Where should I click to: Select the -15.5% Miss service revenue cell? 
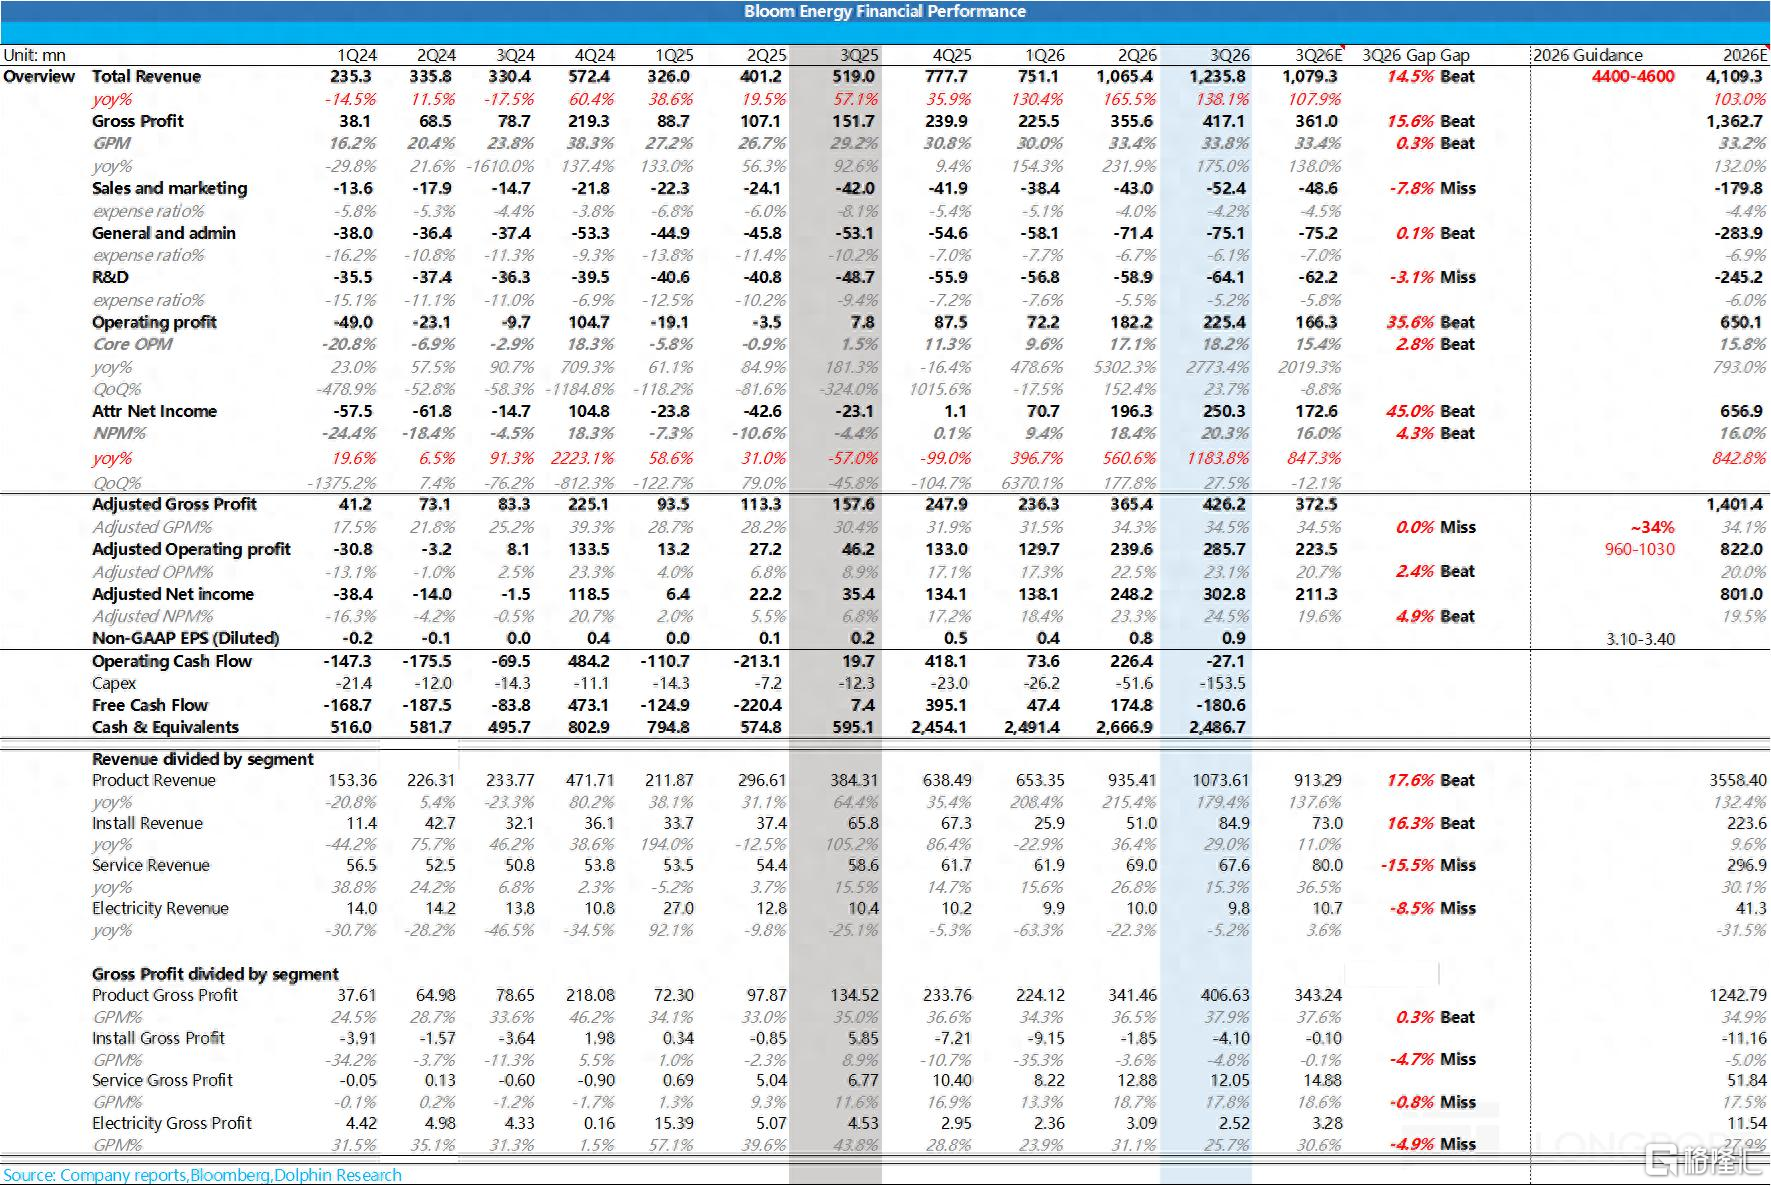(x=1428, y=865)
